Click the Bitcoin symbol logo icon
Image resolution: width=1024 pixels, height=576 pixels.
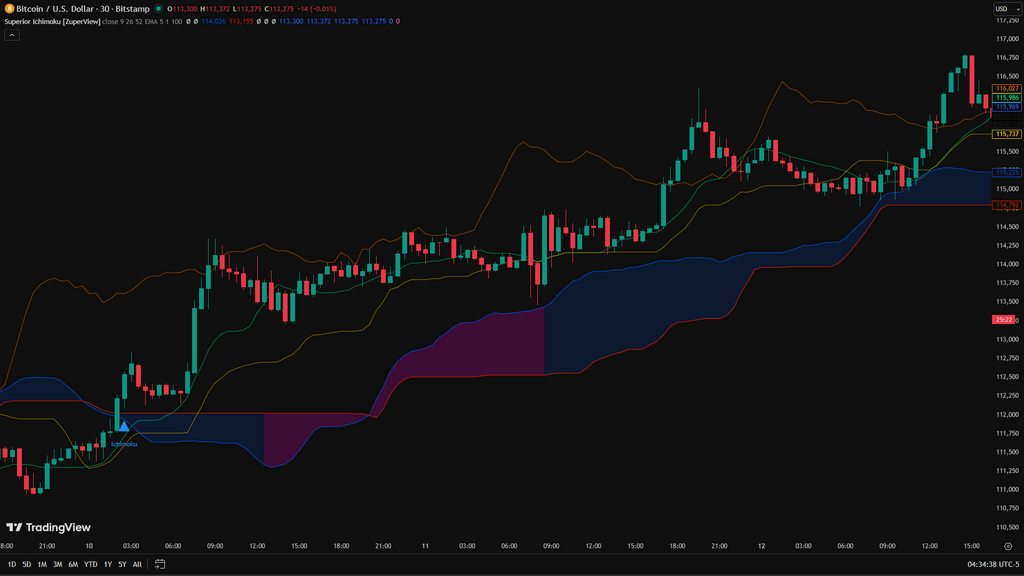pyautogui.click(x=9, y=8)
